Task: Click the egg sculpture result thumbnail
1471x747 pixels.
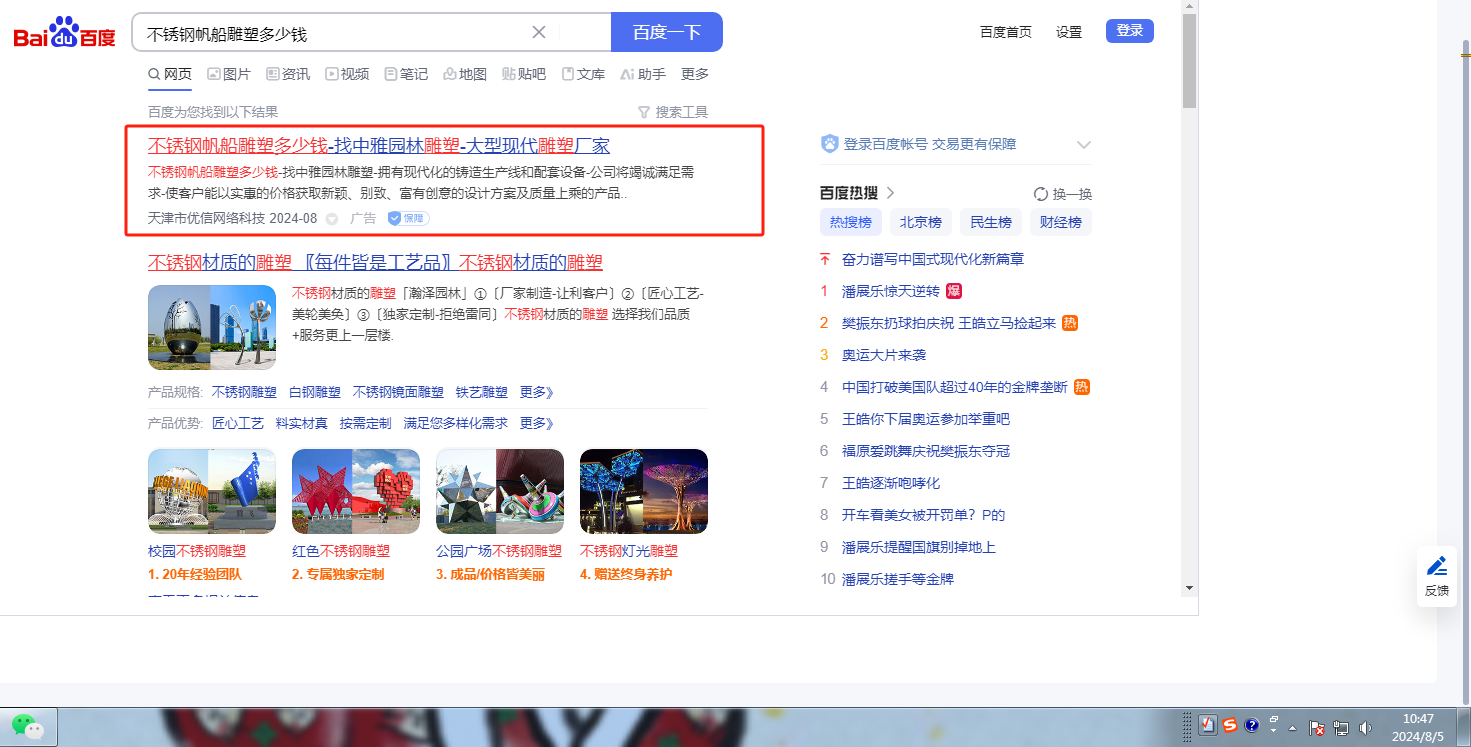Action: coord(212,328)
